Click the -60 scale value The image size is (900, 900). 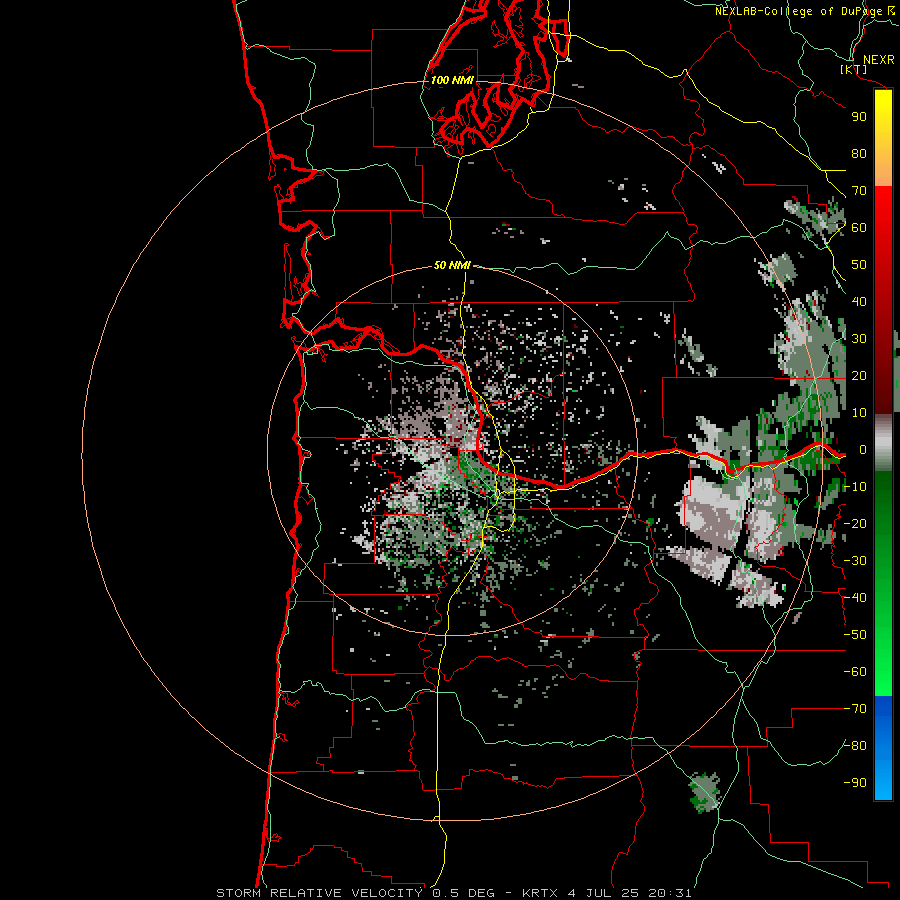coord(855,672)
